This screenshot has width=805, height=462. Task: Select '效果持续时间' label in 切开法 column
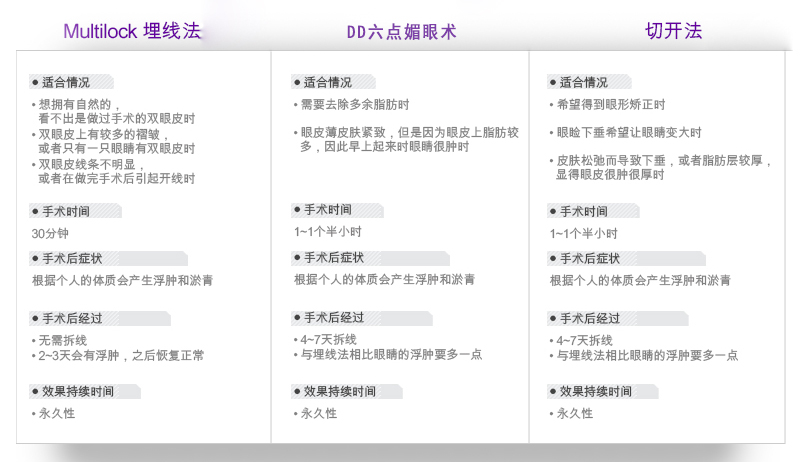click(x=596, y=392)
